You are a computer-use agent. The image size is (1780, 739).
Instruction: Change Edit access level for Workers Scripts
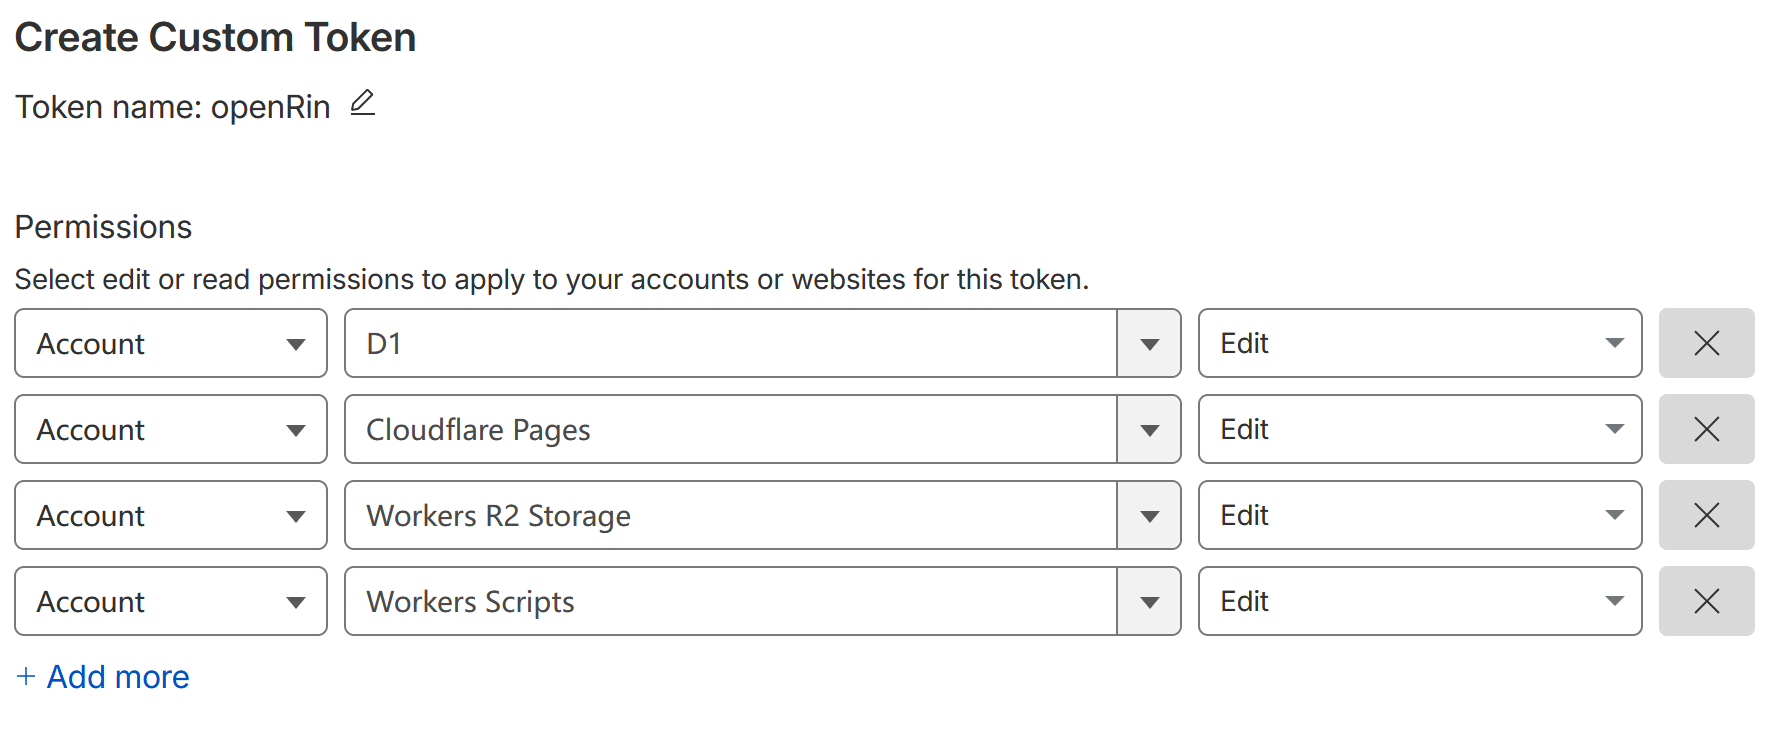coord(1419,601)
